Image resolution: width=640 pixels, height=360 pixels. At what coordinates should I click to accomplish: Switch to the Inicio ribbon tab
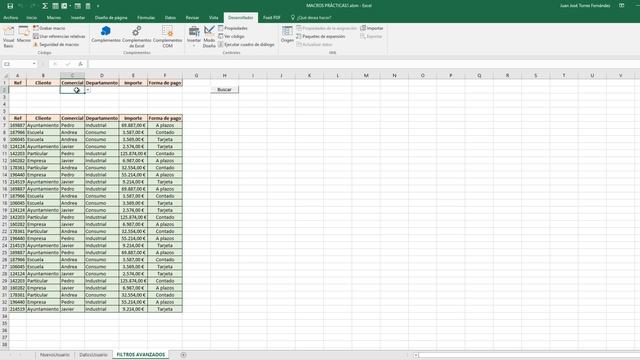(31, 18)
